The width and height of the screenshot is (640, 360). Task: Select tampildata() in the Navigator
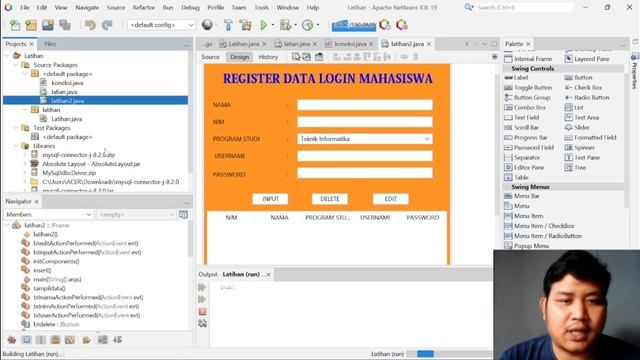49,289
